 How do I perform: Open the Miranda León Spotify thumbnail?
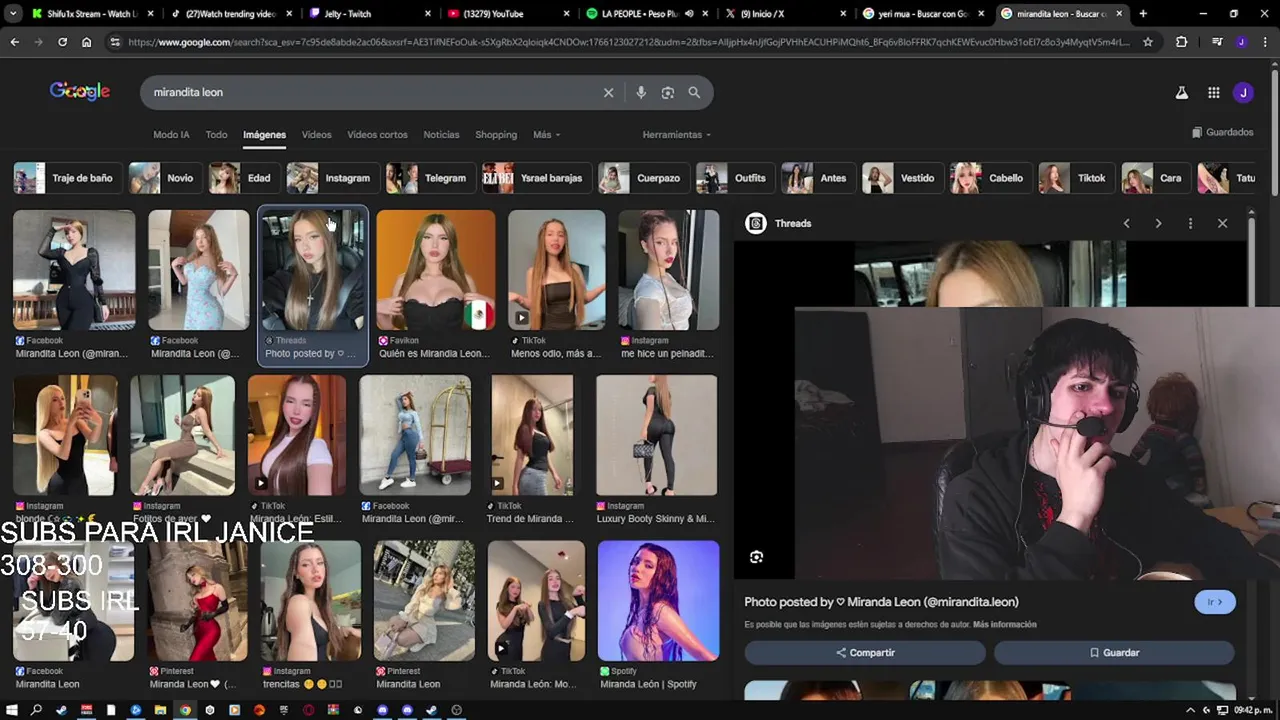[658, 601]
